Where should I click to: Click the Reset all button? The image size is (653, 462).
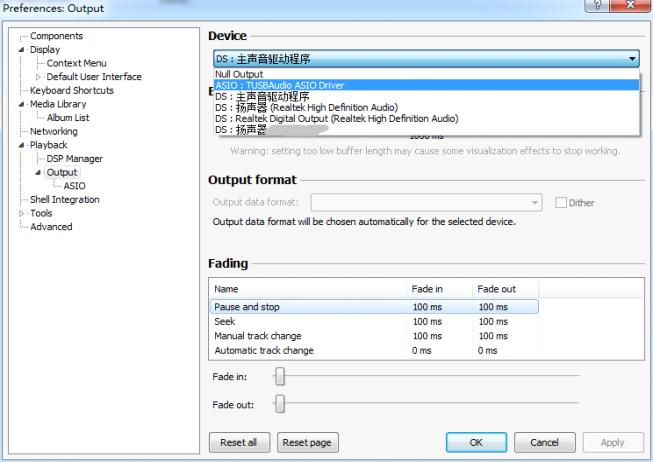pyautogui.click(x=238, y=442)
